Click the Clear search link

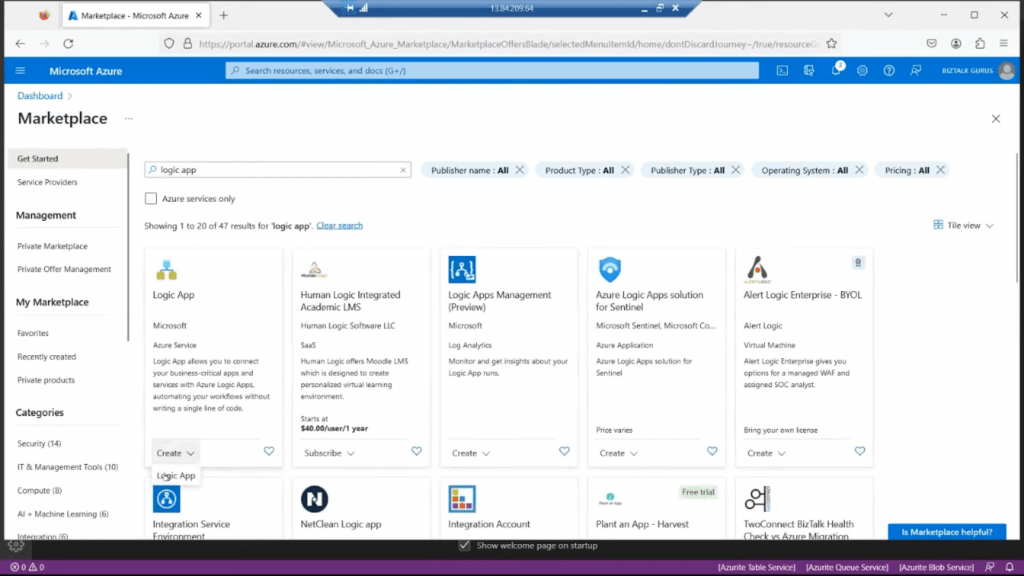[x=340, y=225]
